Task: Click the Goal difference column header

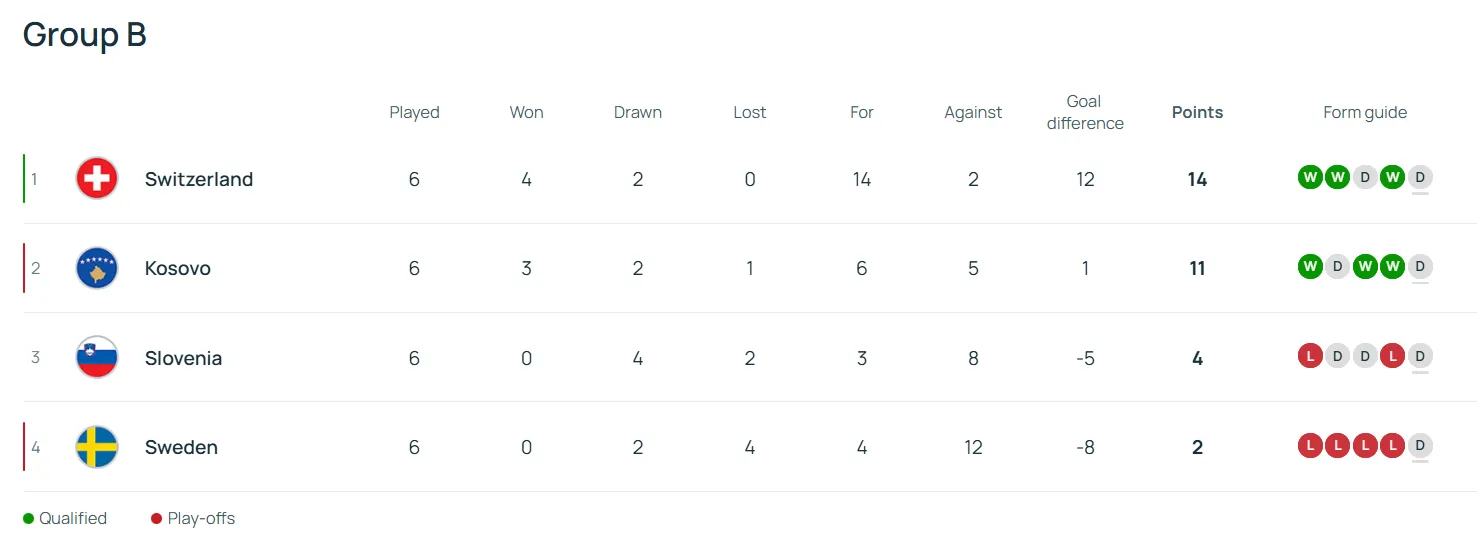Action: (x=1085, y=112)
